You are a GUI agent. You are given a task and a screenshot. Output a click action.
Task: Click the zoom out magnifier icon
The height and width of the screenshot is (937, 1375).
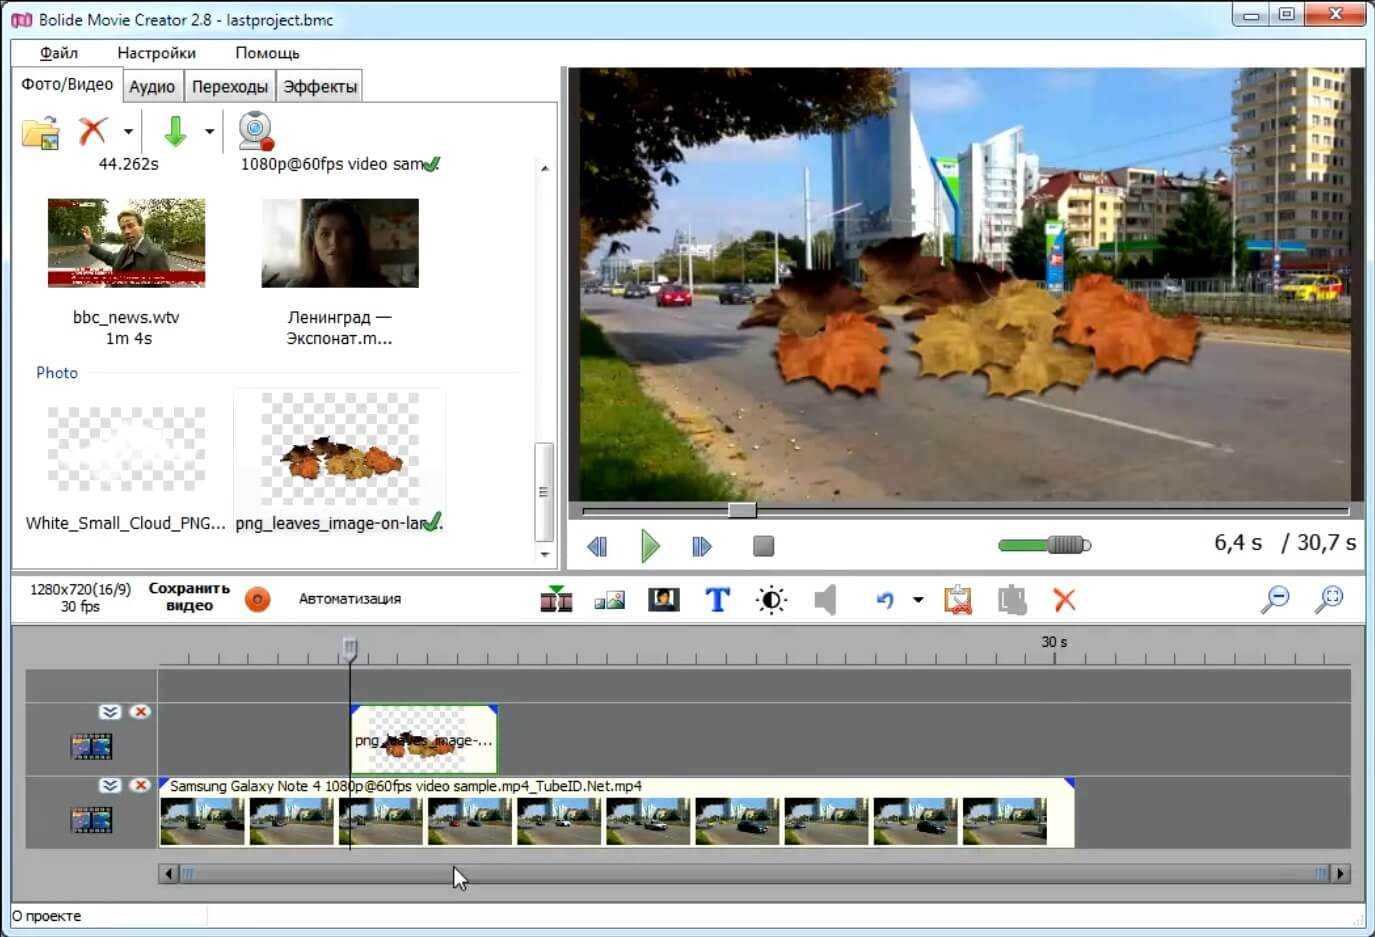[x=1275, y=599]
